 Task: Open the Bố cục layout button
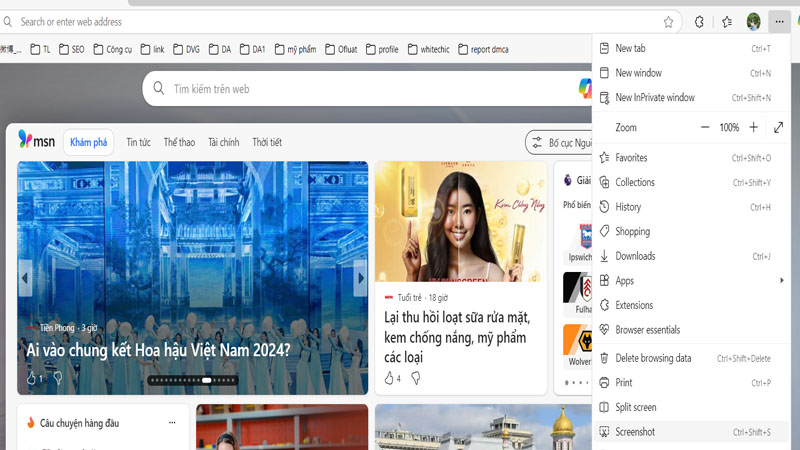(x=559, y=143)
